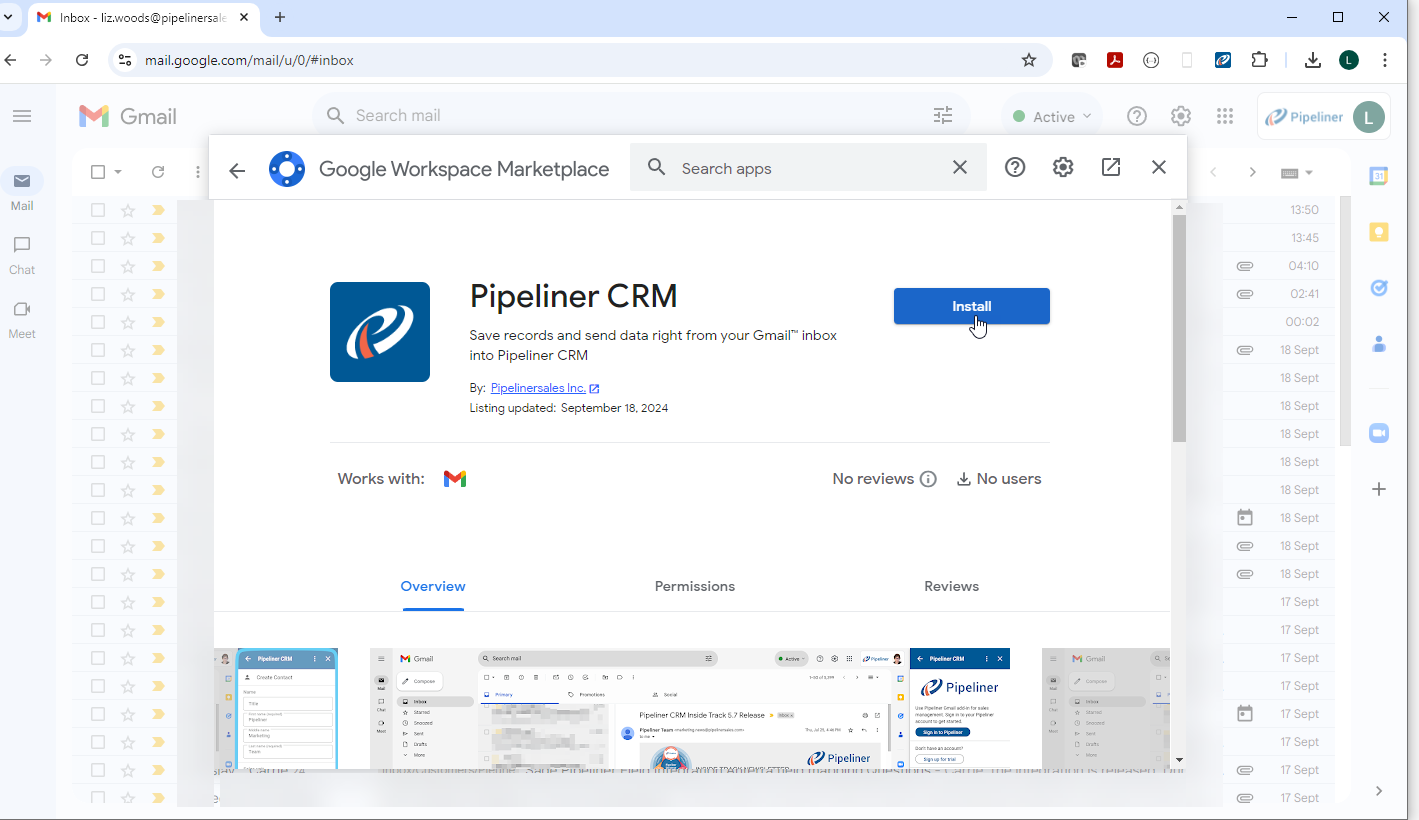
Task: Open select-all checkbox dropdown arrow
Action: (118, 172)
